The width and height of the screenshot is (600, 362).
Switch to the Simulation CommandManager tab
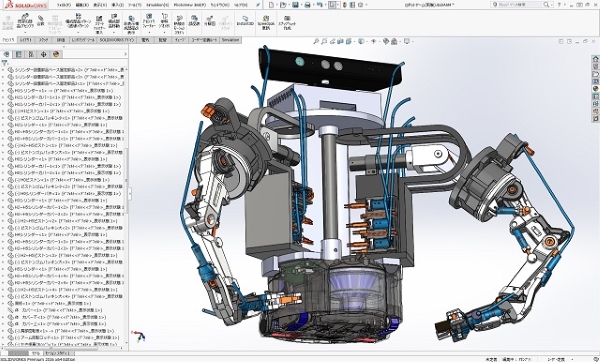(x=230, y=40)
